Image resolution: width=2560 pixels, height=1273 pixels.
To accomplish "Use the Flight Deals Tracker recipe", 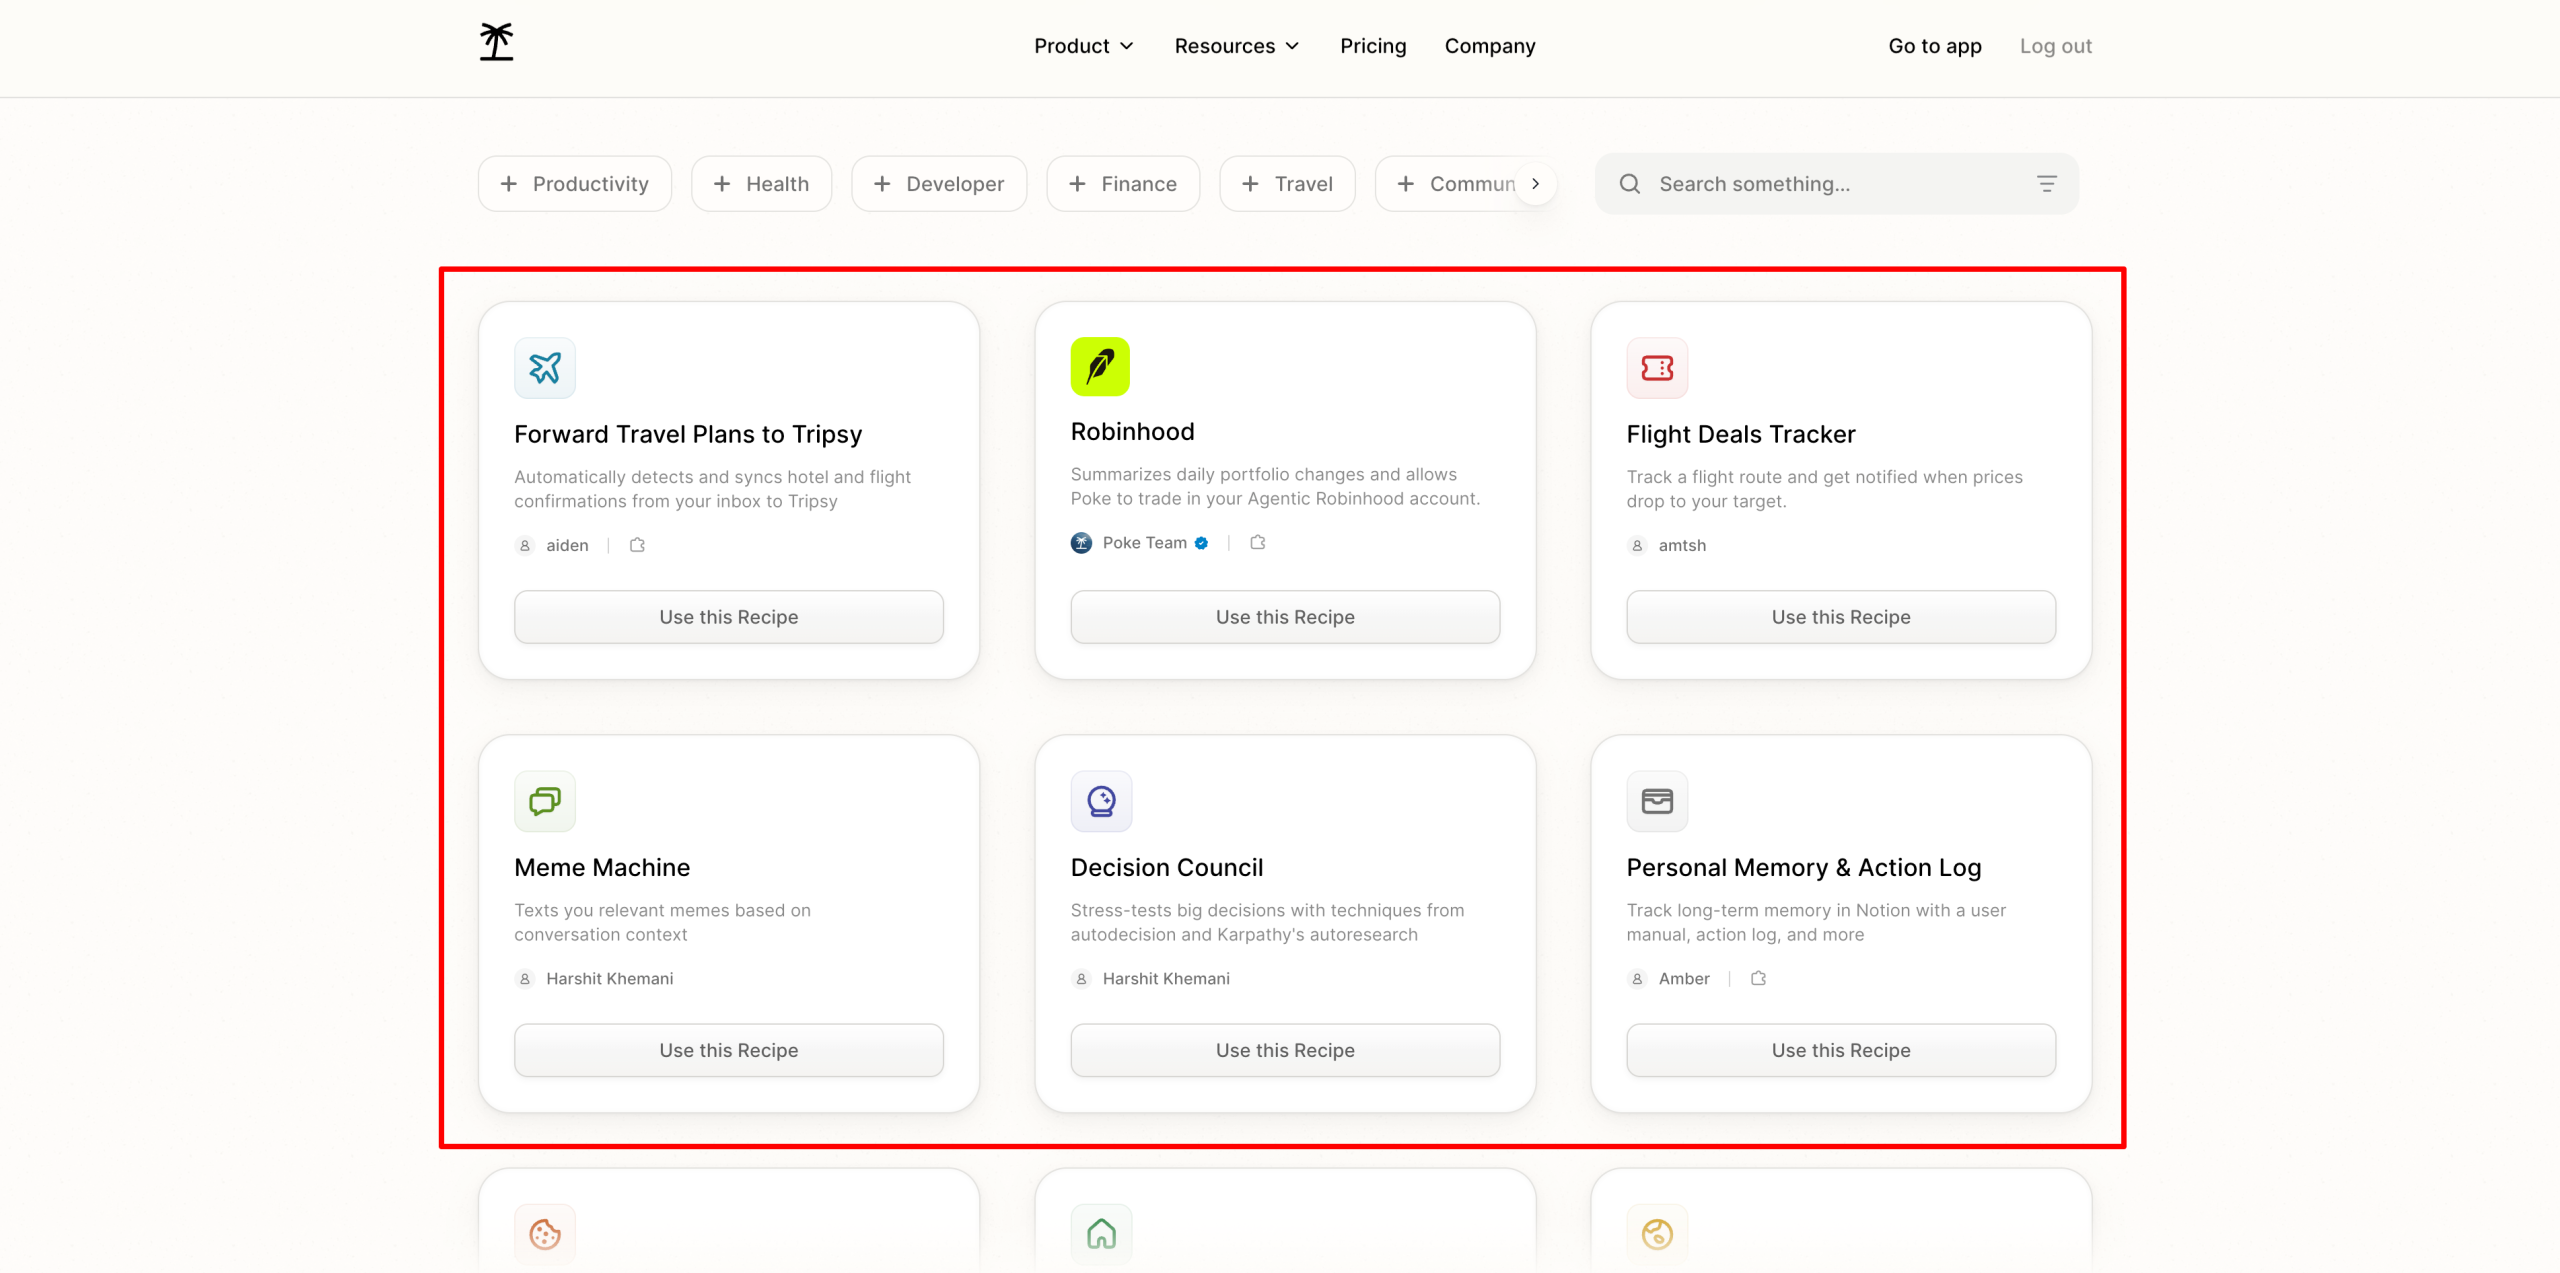I will 1841,617.
